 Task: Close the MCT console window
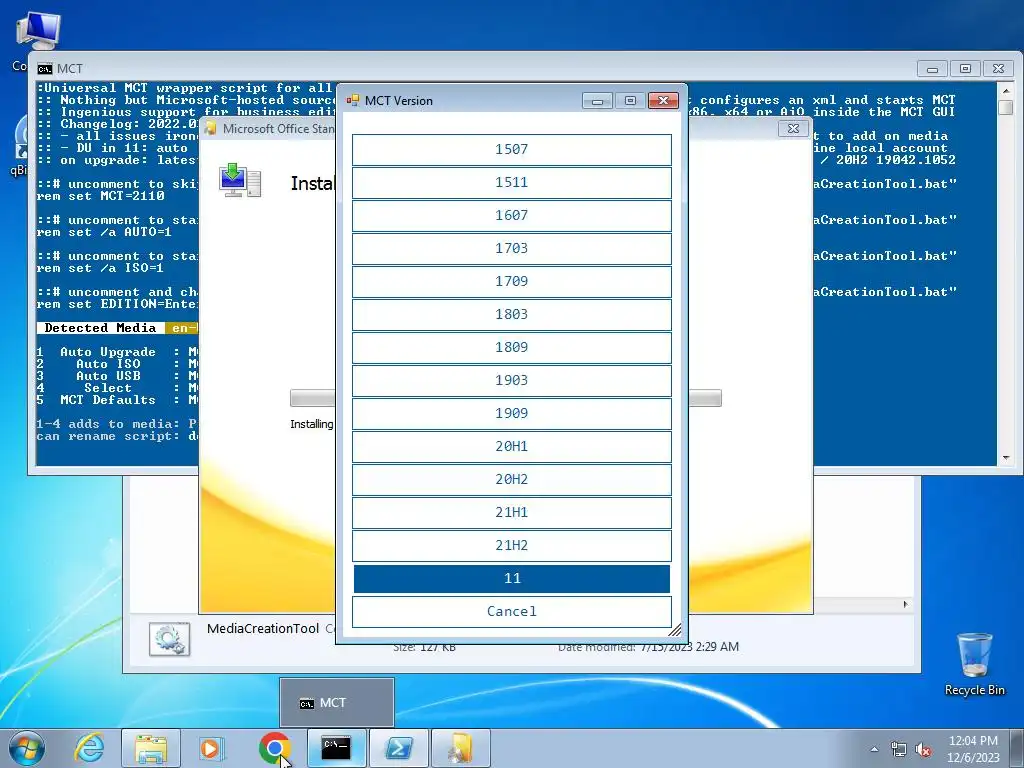[999, 69]
